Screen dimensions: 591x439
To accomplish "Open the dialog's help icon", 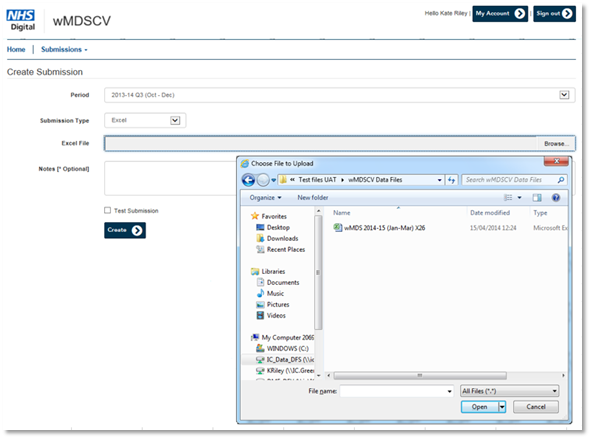I will point(556,197).
